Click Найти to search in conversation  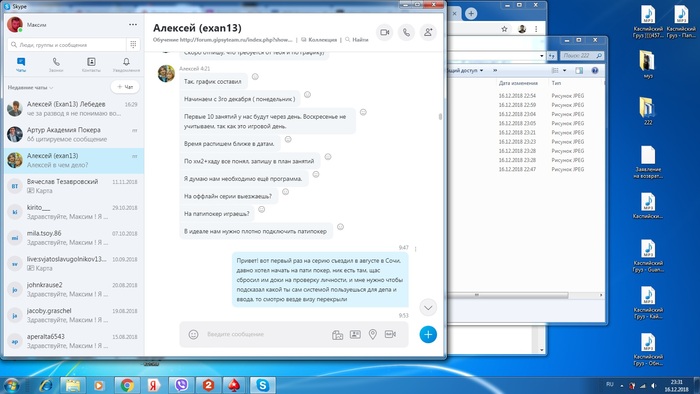pos(357,40)
